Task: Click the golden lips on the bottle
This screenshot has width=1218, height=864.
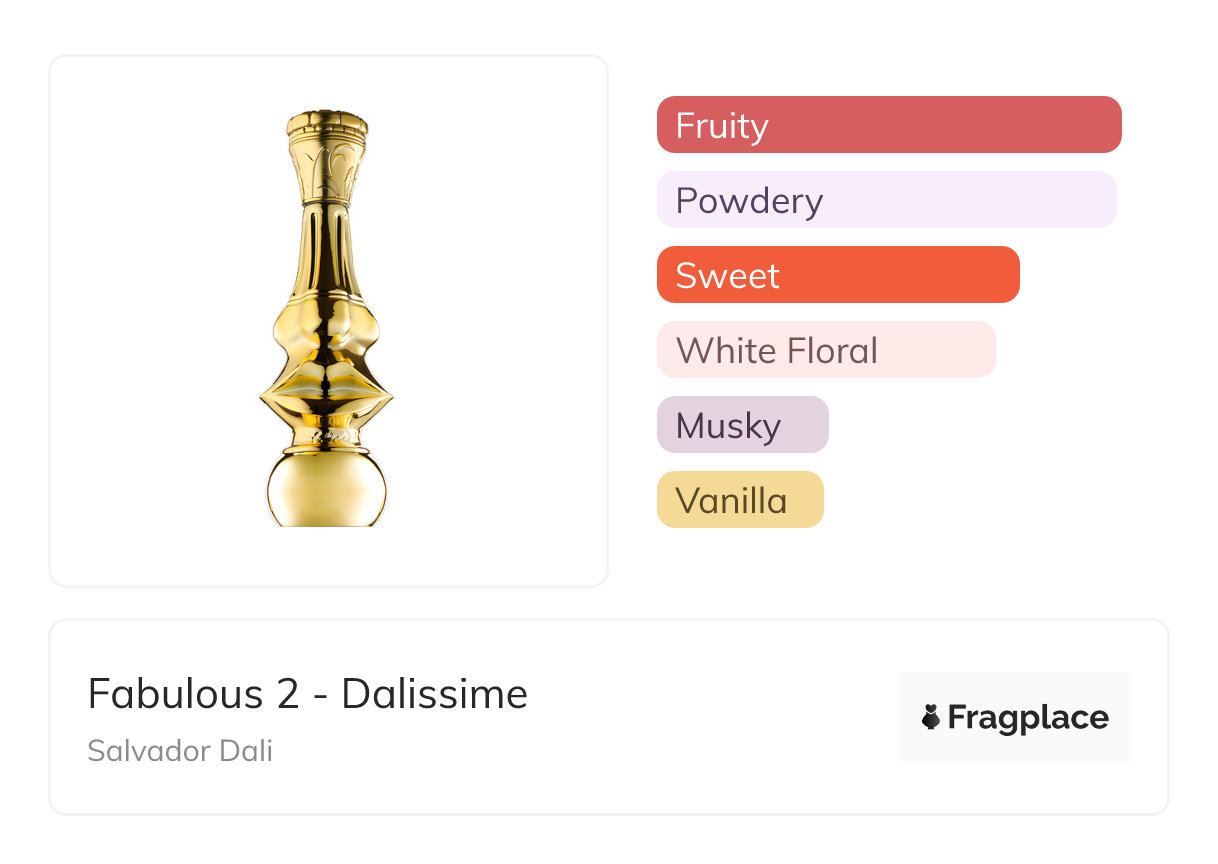Action: coord(327,392)
